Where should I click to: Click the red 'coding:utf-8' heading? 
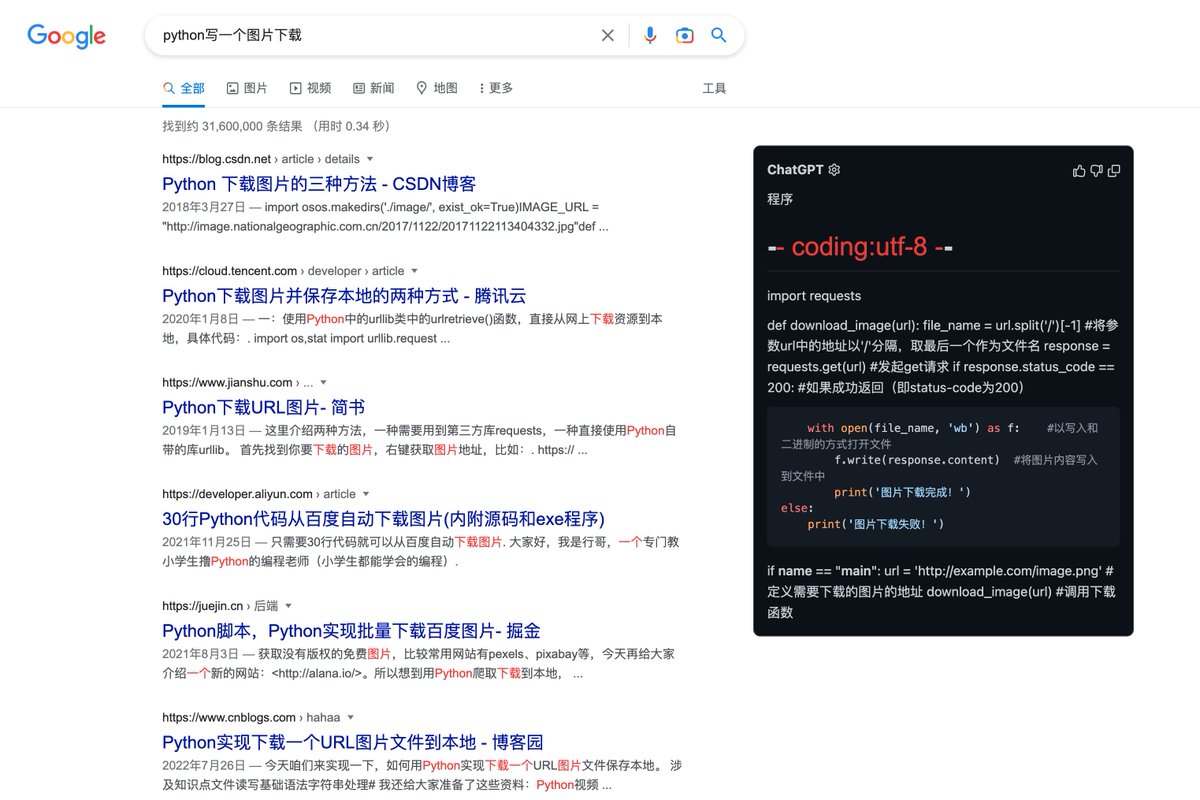[860, 247]
